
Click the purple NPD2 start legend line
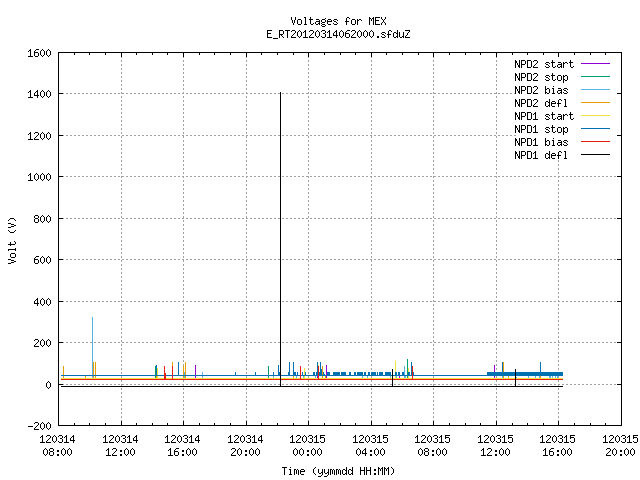click(596, 64)
